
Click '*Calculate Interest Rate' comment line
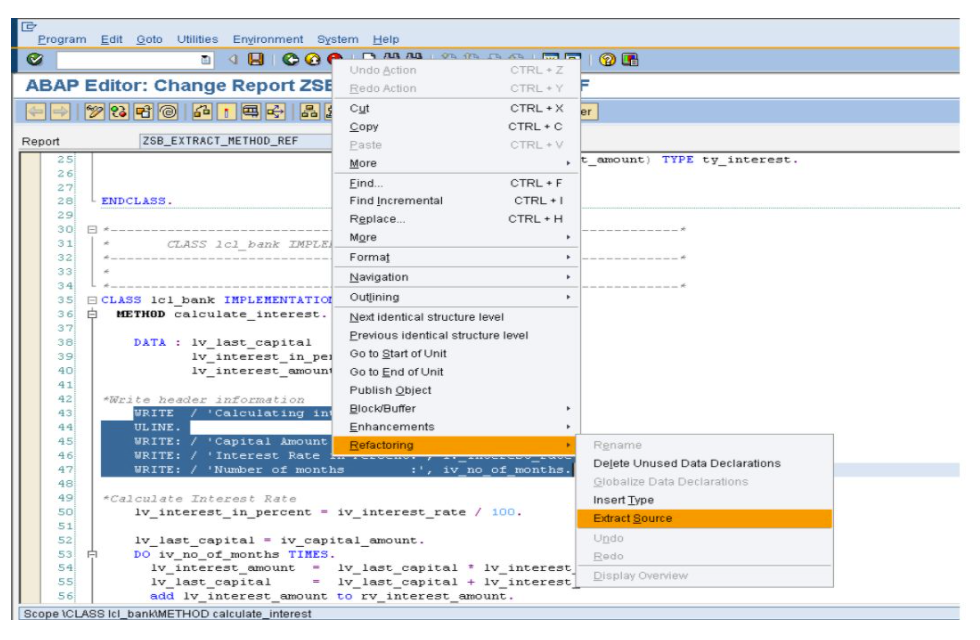click(199, 498)
